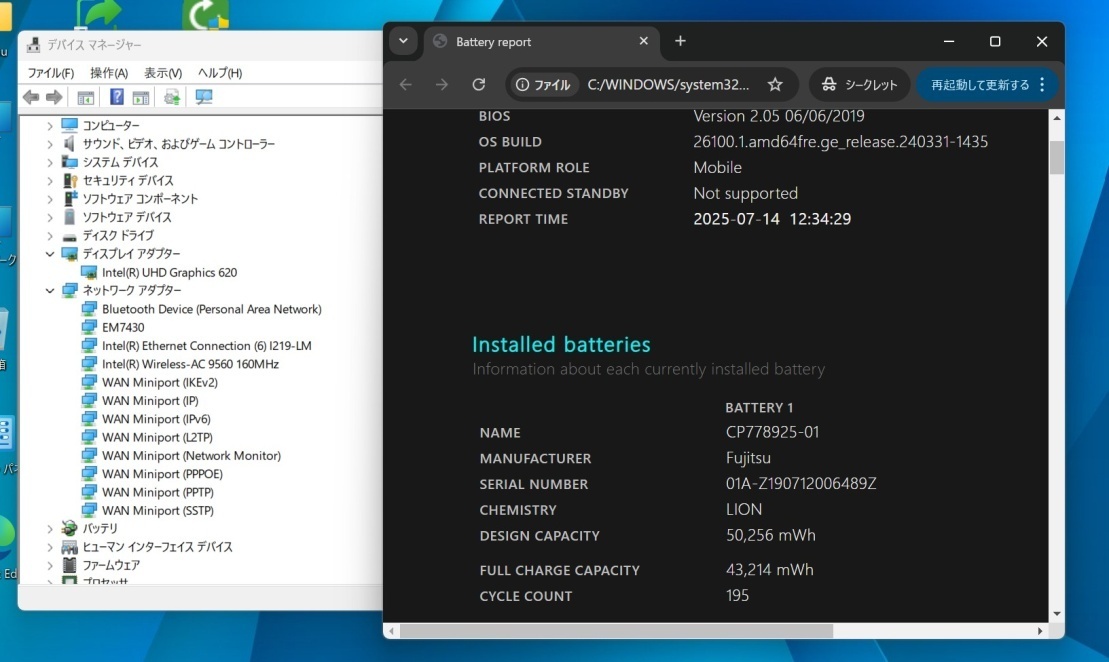
Task: Click the Installed batteries heading
Action: click(561, 344)
